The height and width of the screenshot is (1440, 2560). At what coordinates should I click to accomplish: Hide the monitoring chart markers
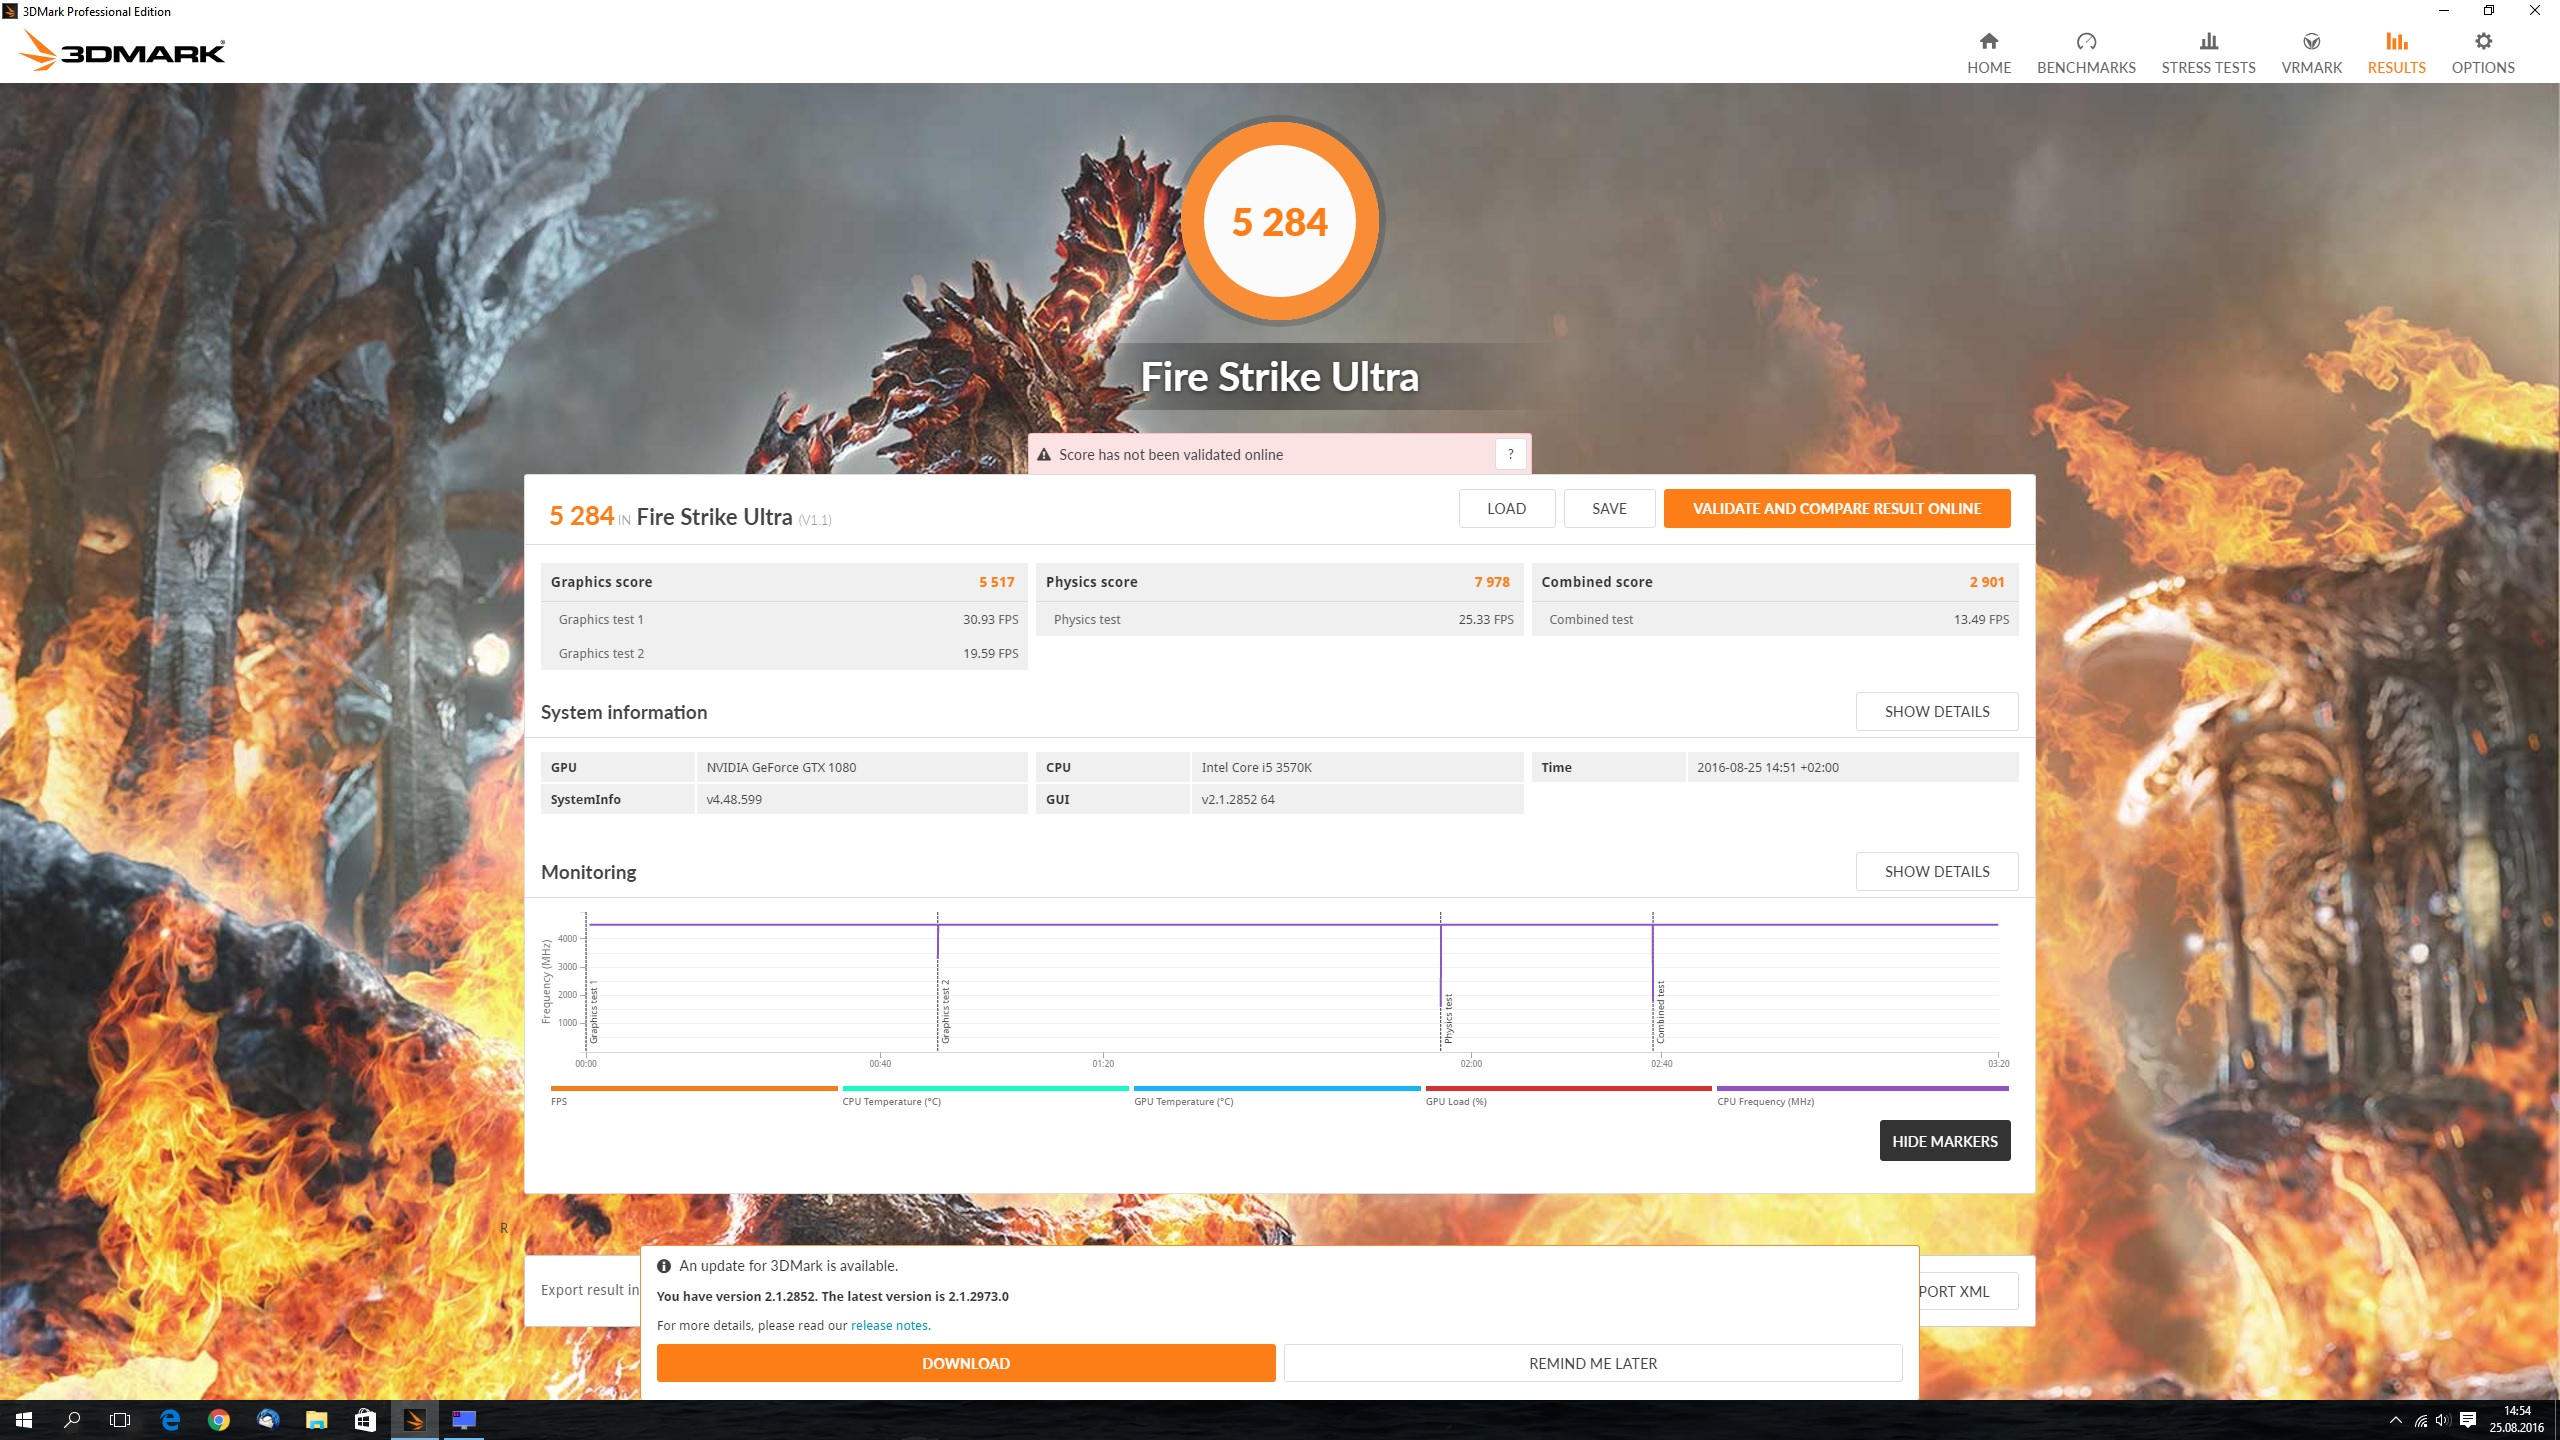click(x=1944, y=1141)
